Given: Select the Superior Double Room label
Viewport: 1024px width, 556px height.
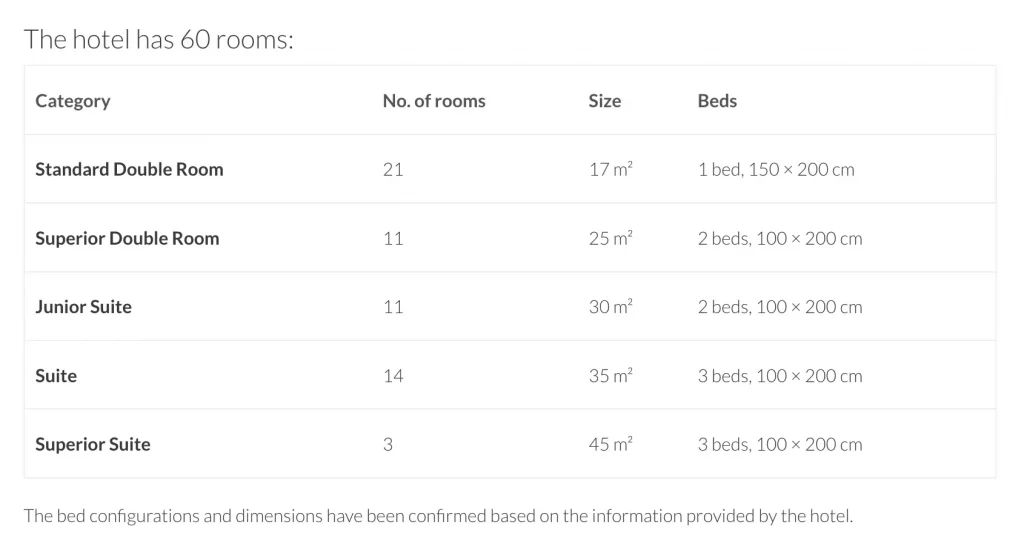Looking at the screenshot, I should point(127,238).
